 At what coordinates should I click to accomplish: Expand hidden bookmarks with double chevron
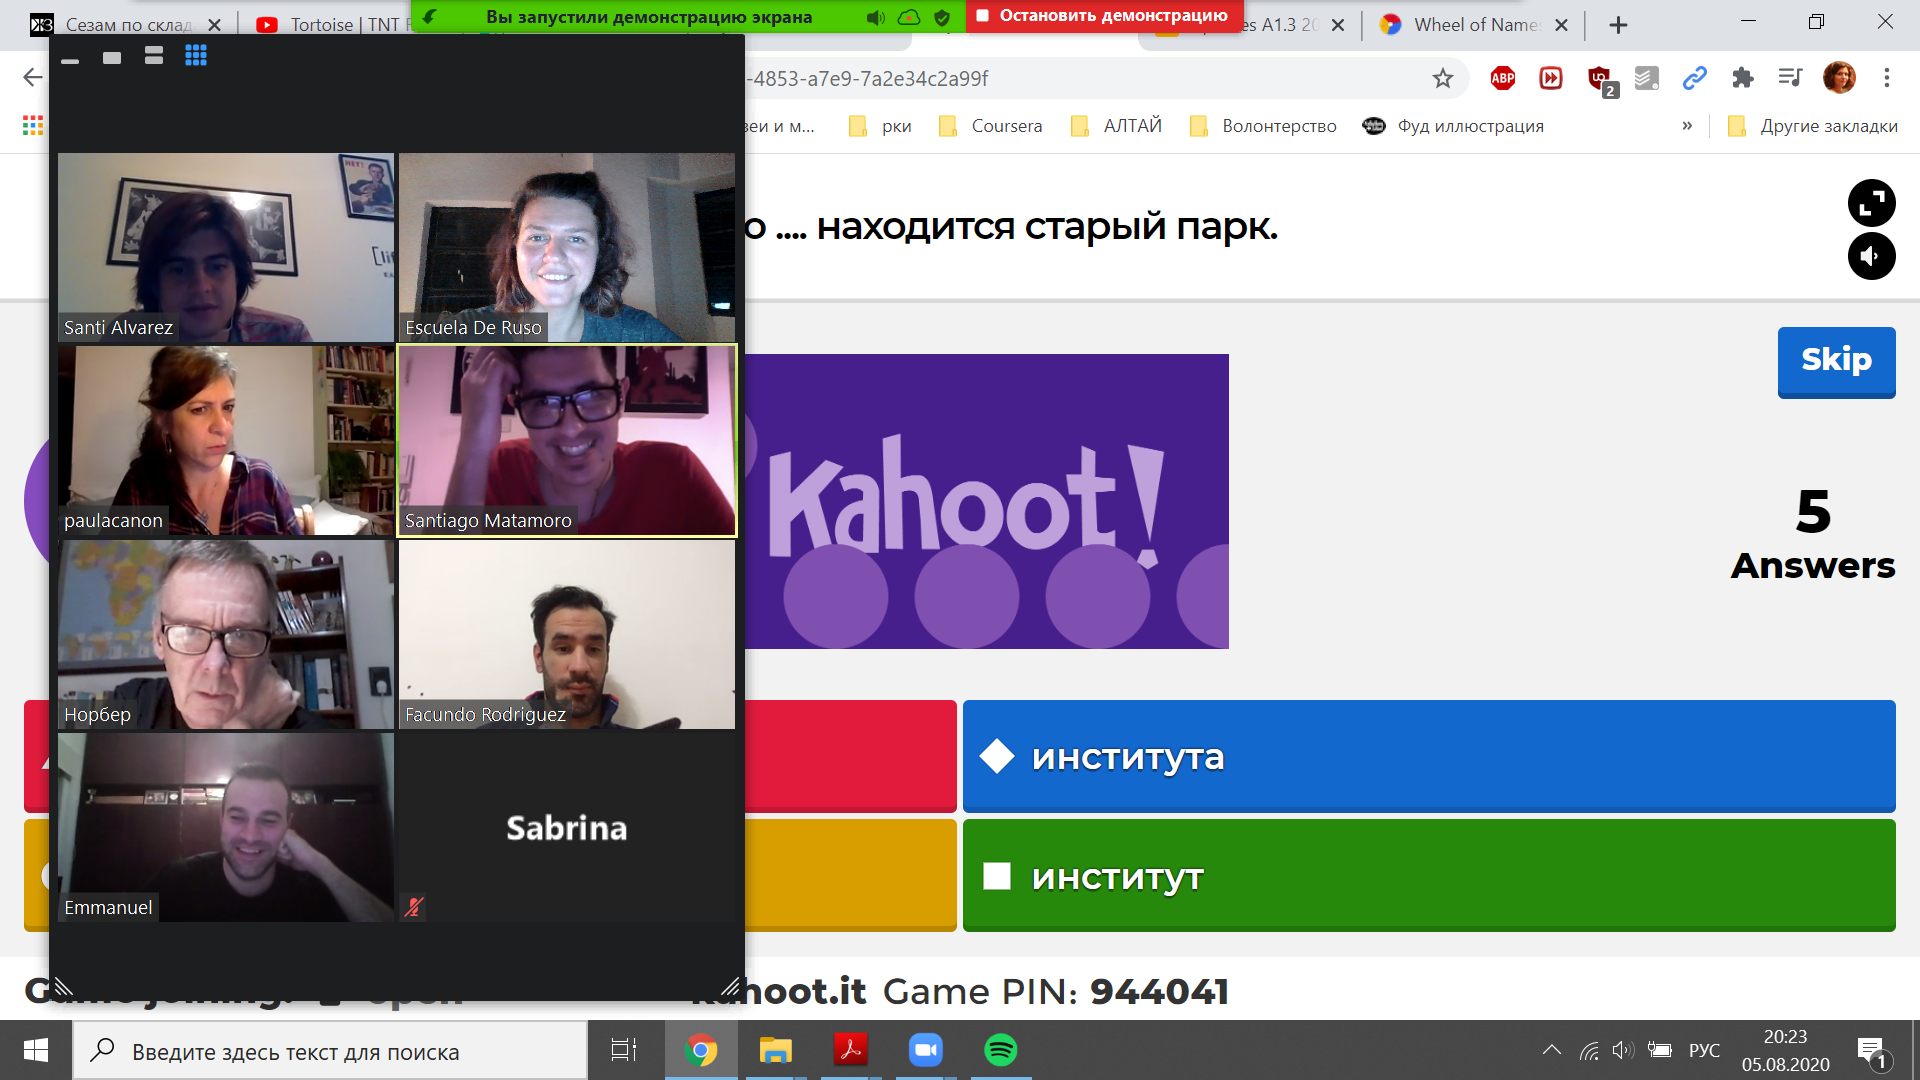[1687, 126]
